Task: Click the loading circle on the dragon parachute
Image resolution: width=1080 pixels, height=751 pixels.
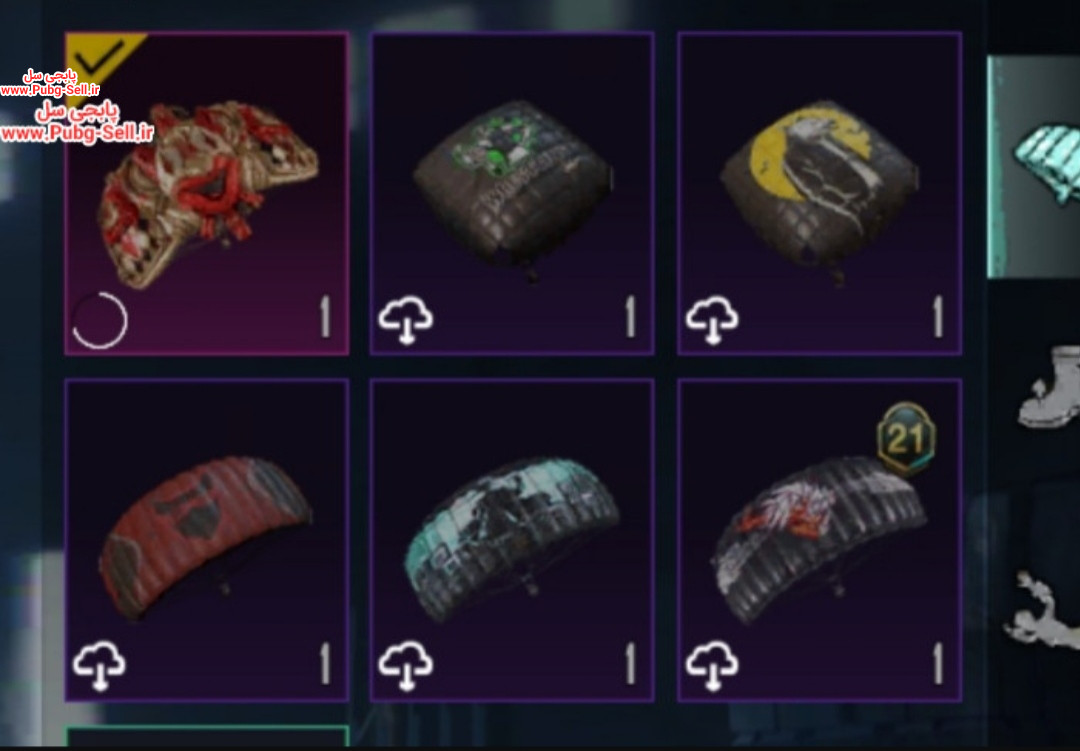Action: point(100,320)
